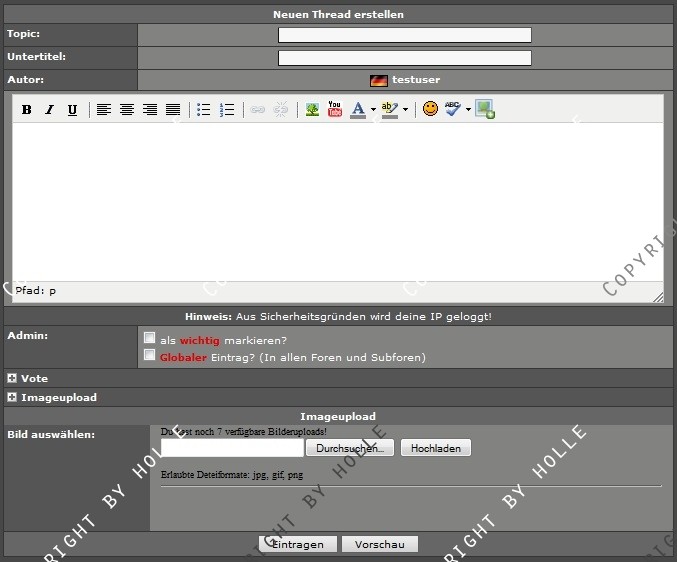
Task: Check the 'als wichtig markieren' checkbox
Action: pos(150,338)
